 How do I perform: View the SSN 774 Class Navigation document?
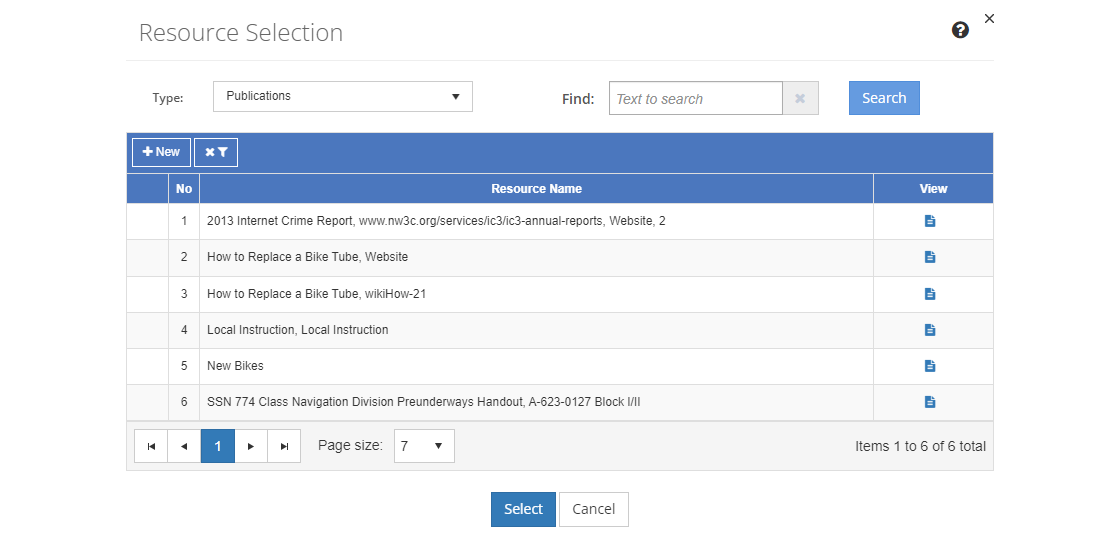pyautogui.click(x=930, y=402)
